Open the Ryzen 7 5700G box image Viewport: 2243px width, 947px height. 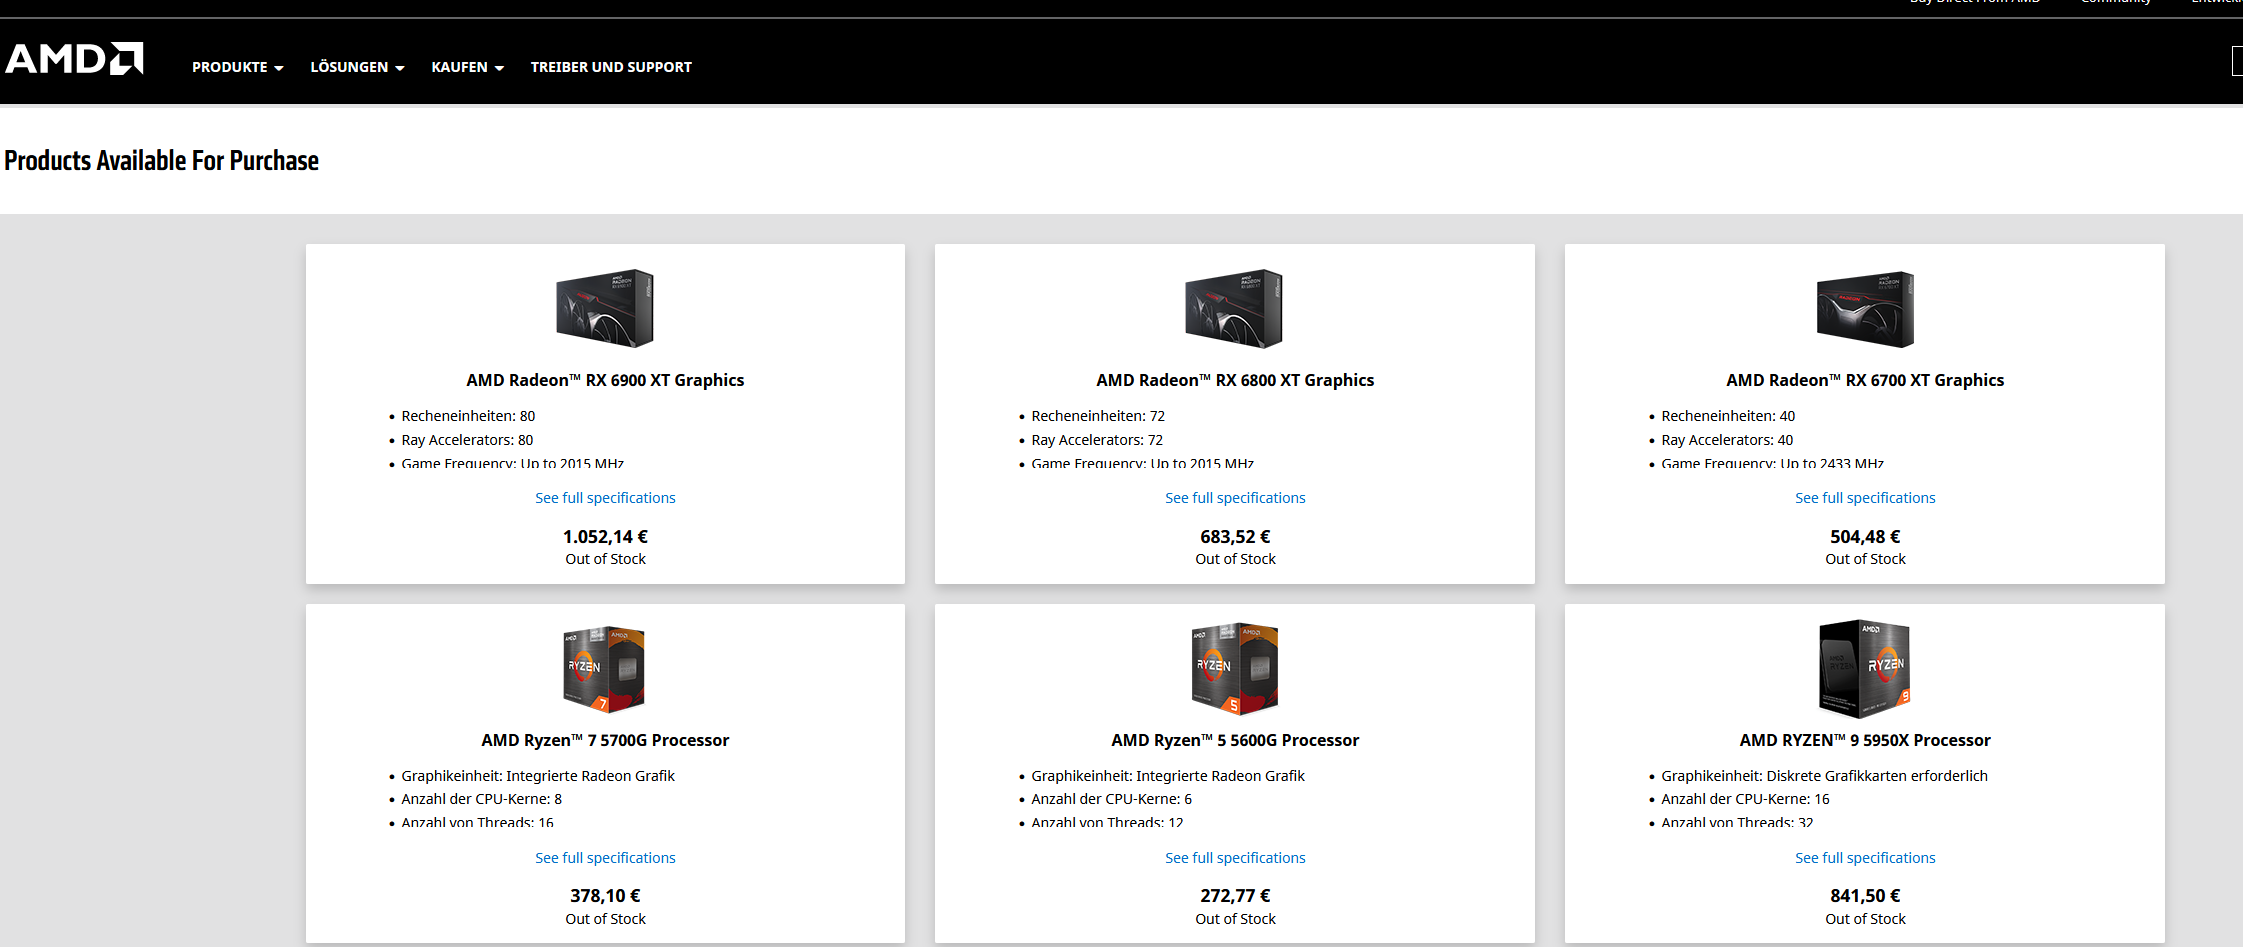coord(604,669)
